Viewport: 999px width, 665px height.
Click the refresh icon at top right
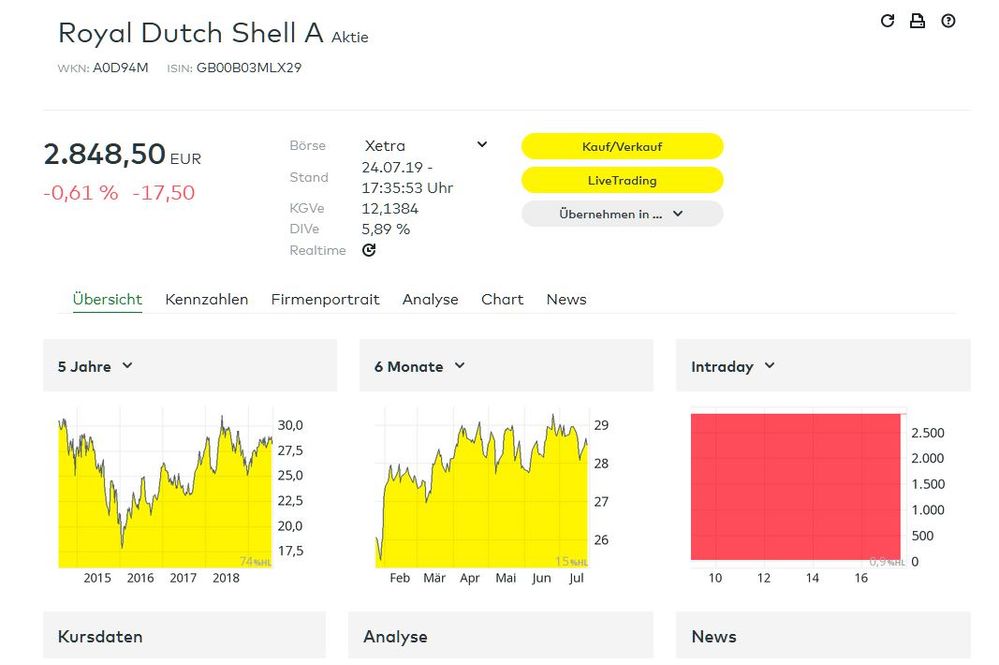pos(887,21)
